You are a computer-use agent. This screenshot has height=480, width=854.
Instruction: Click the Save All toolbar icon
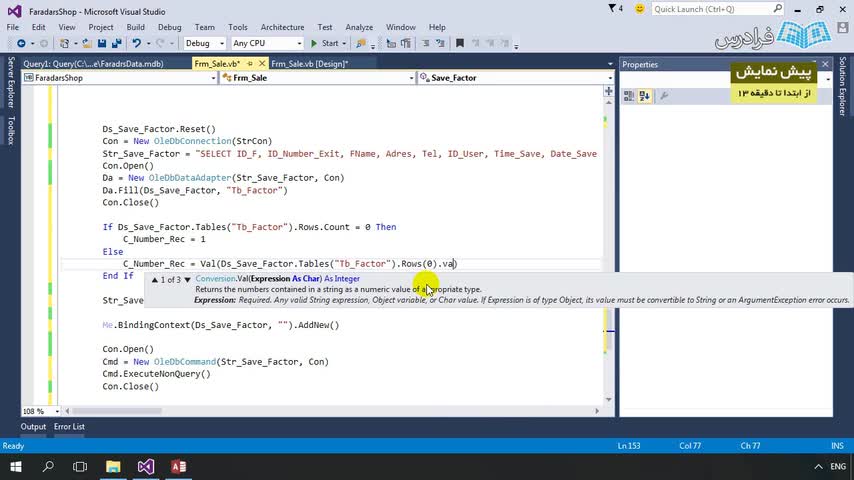click(x=115, y=43)
